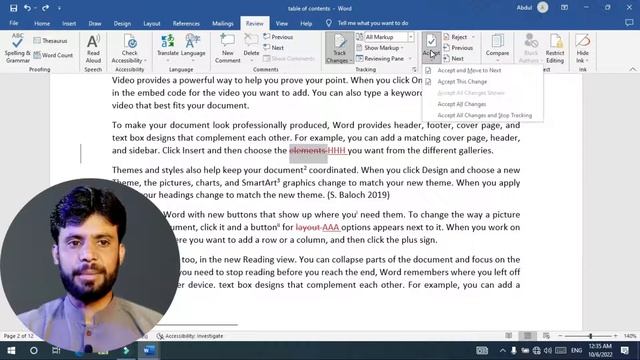Image resolution: width=640 pixels, height=360 pixels.
Task: Switch to Read Mode view
Action: click(509, 336)
